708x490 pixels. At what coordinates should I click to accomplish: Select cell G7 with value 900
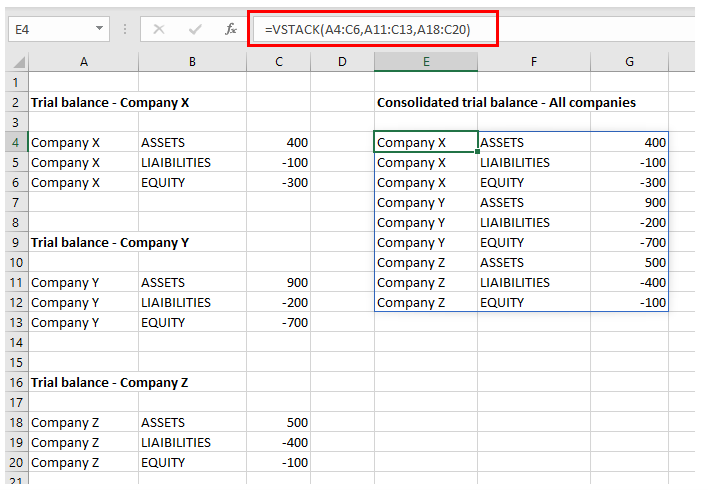pyautogui.click(x=629, y=202)
